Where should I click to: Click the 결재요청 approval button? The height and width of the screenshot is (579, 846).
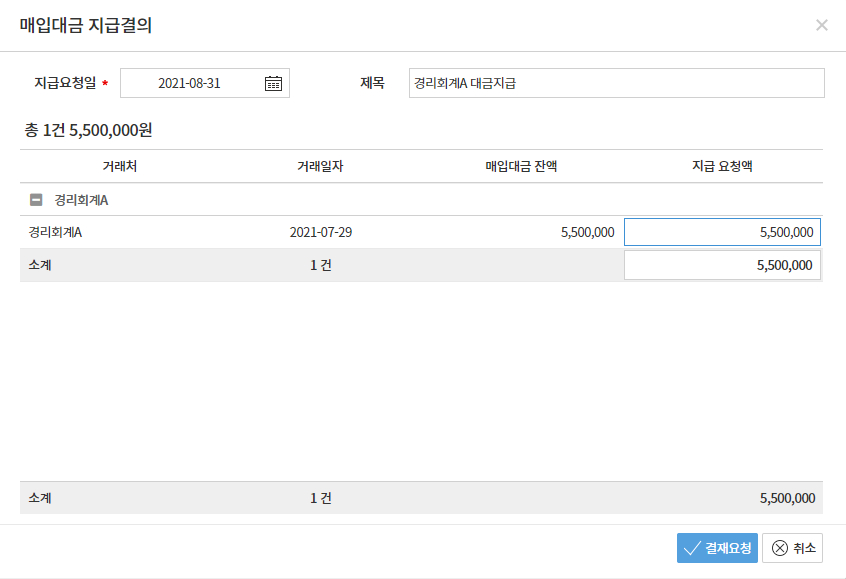point(717,548)
